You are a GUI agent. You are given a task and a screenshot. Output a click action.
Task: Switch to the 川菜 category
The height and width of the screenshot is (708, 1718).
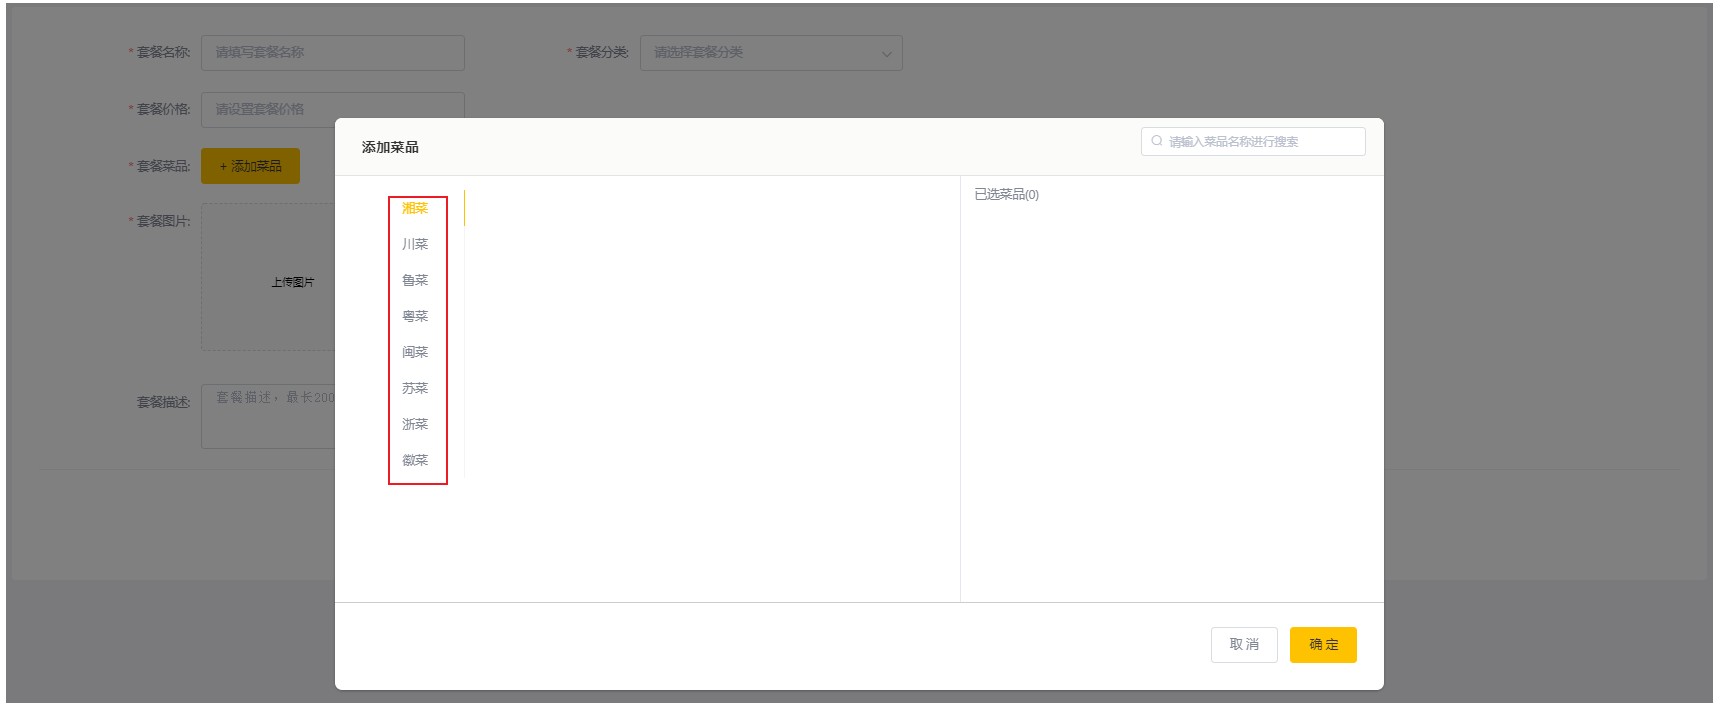tap(415, 244)
